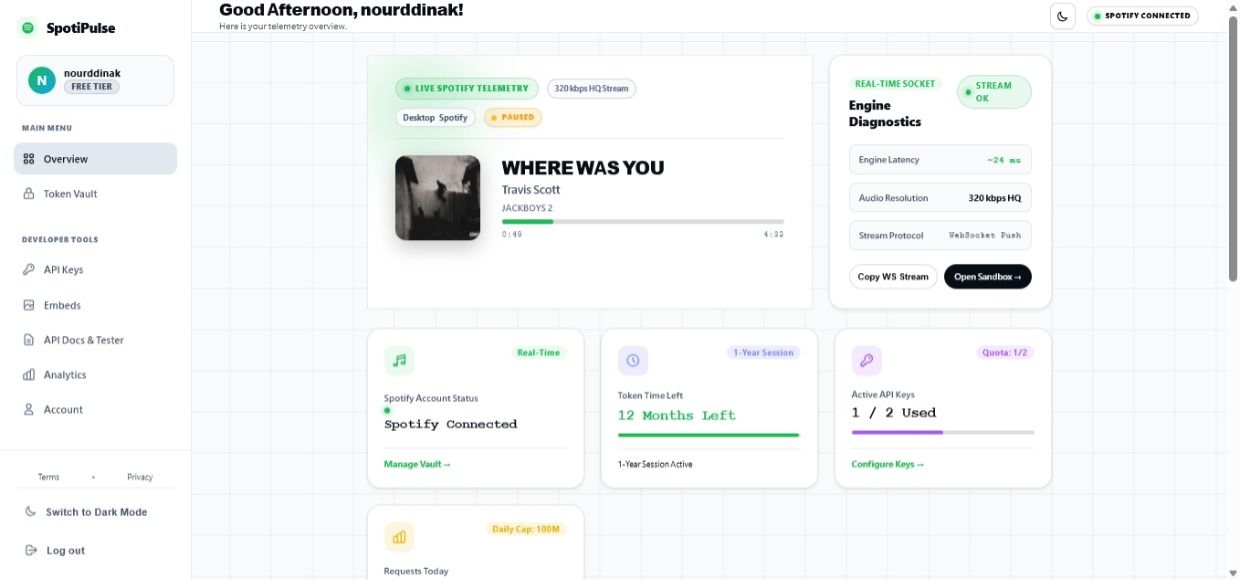This screenshot has width=1240, height=580.
Task: Click the REAL-TIME SOCKET label
Action: [x=895, y=84]
